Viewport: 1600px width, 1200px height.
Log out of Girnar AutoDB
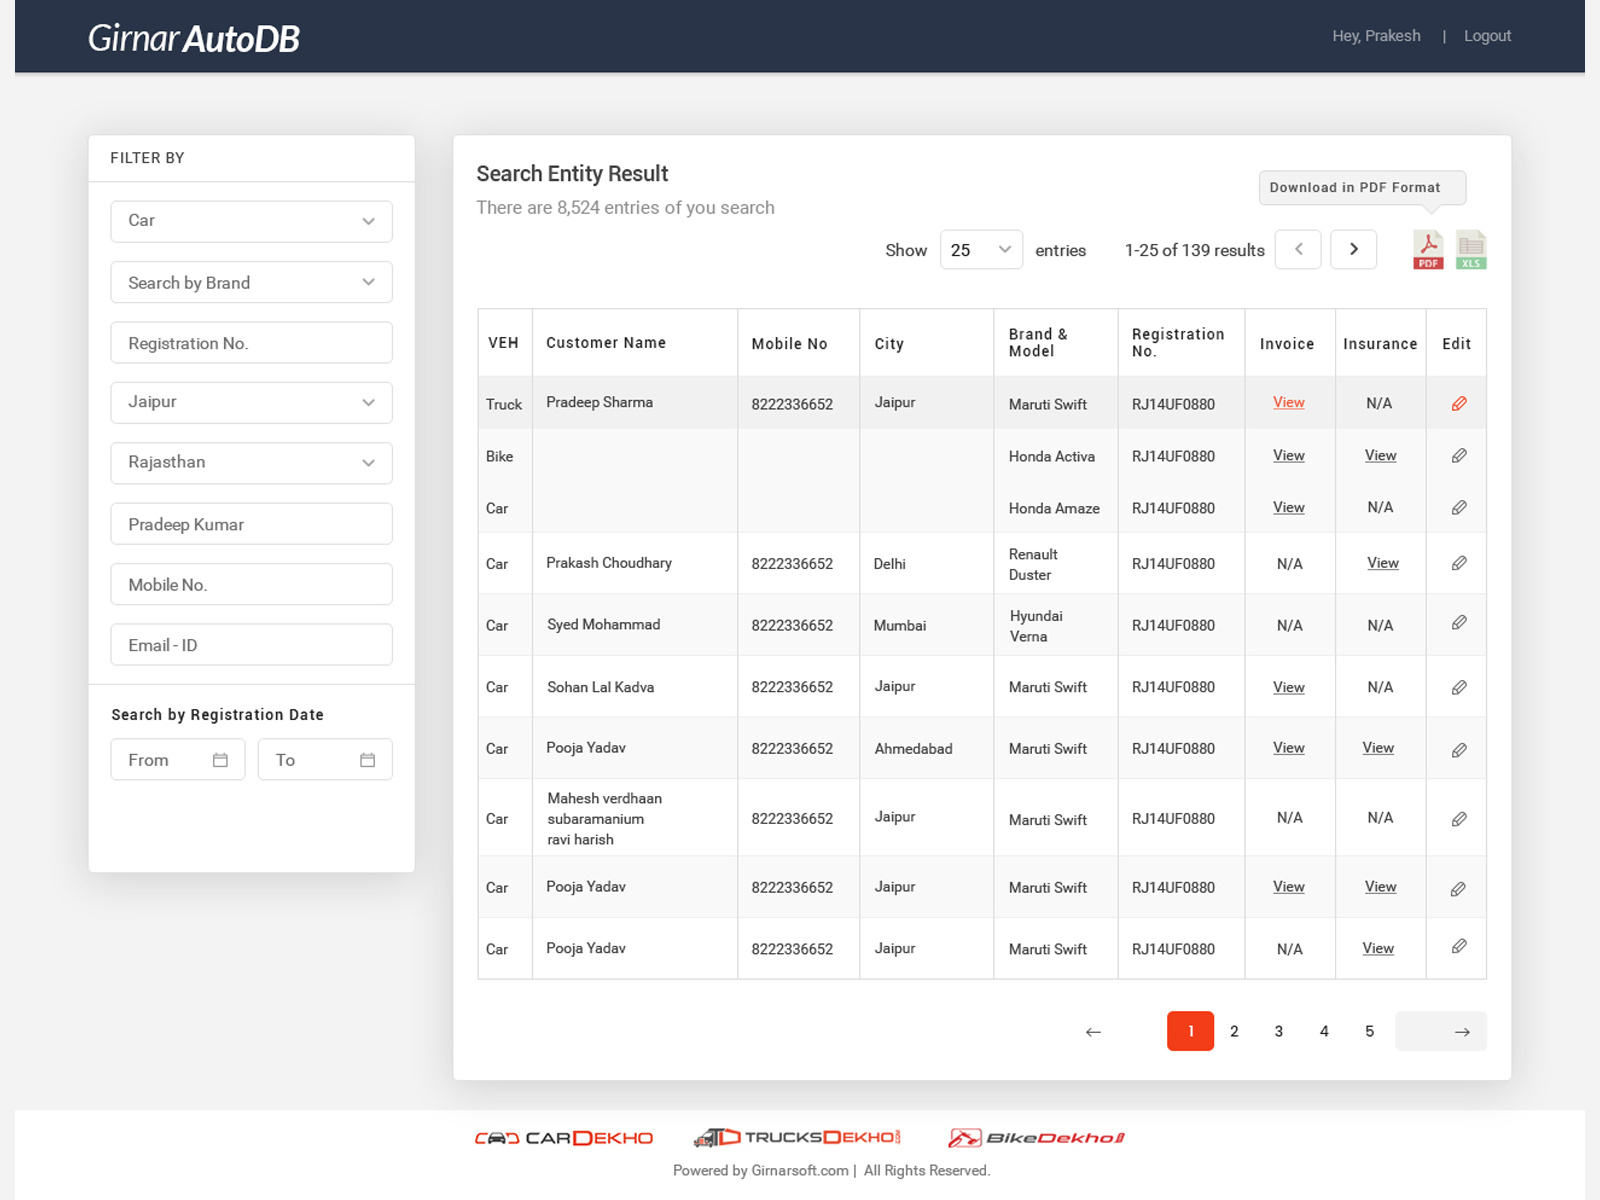(x=1487, y=36)
